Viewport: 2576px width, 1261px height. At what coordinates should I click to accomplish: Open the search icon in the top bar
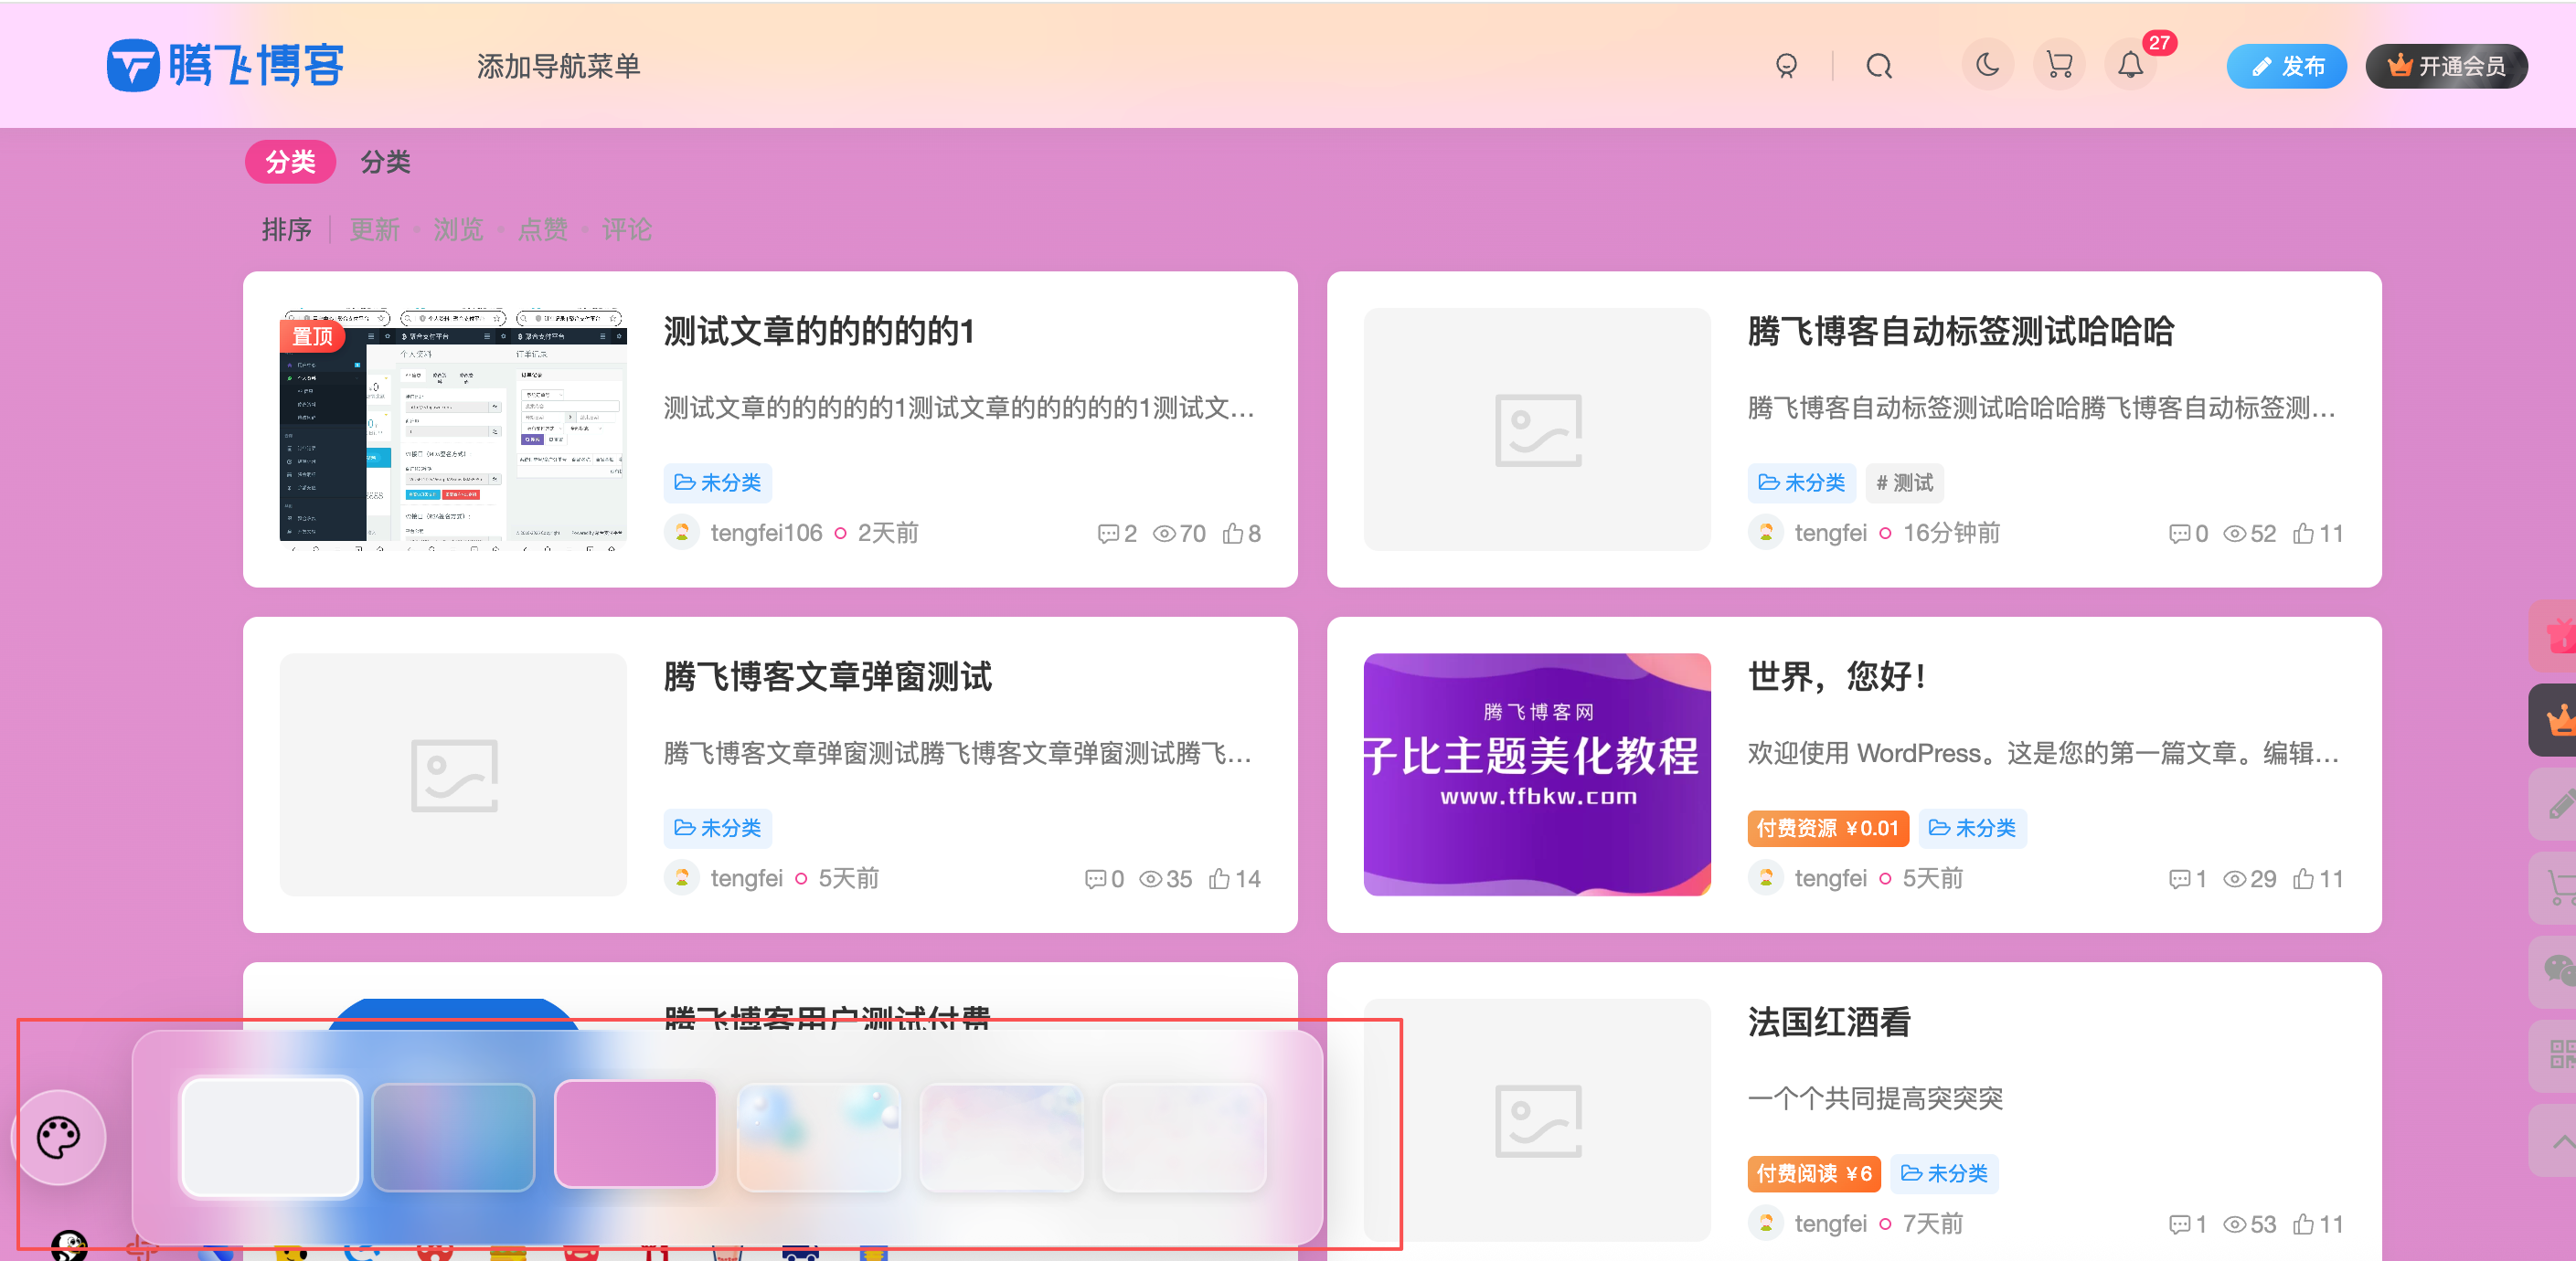pos(1880,65)
